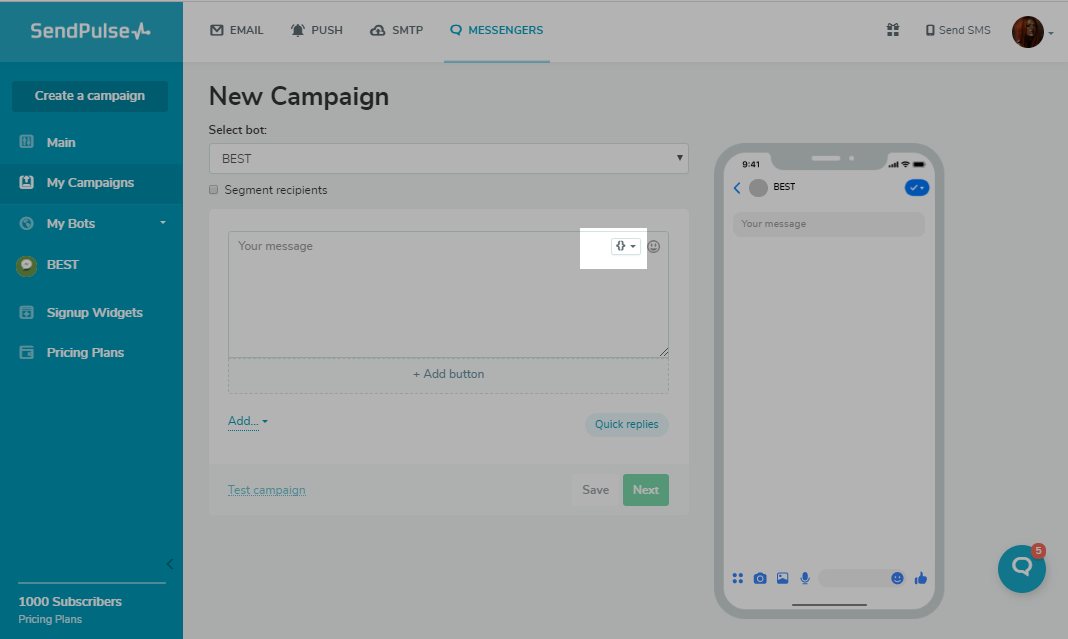Click the thumbs up icon in preview

(921, 578)
